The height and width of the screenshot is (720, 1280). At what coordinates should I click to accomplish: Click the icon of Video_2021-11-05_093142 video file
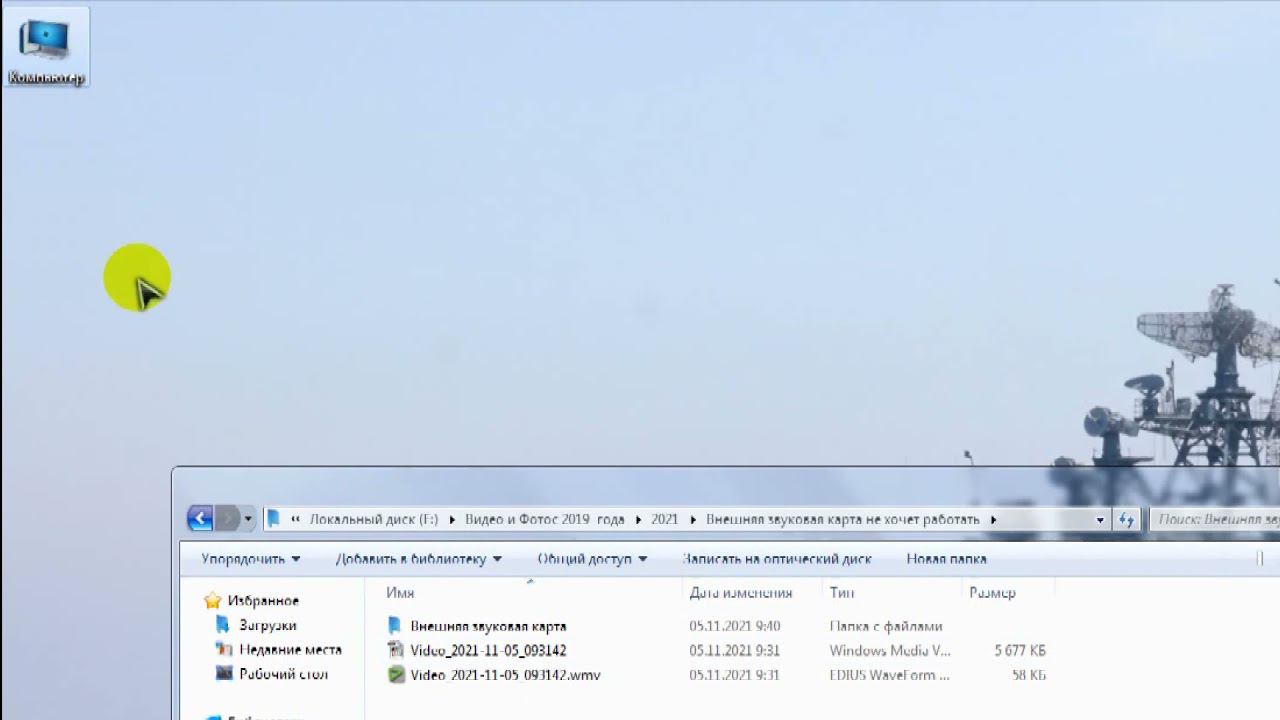point(396,650)
